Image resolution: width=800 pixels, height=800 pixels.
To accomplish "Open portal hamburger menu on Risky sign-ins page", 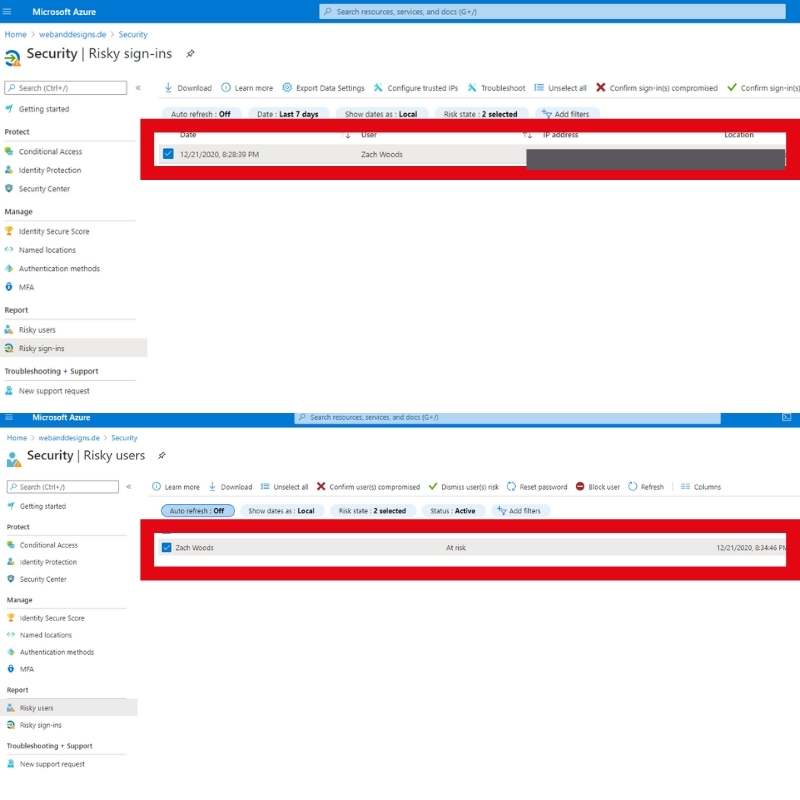I will pos(7,11).
